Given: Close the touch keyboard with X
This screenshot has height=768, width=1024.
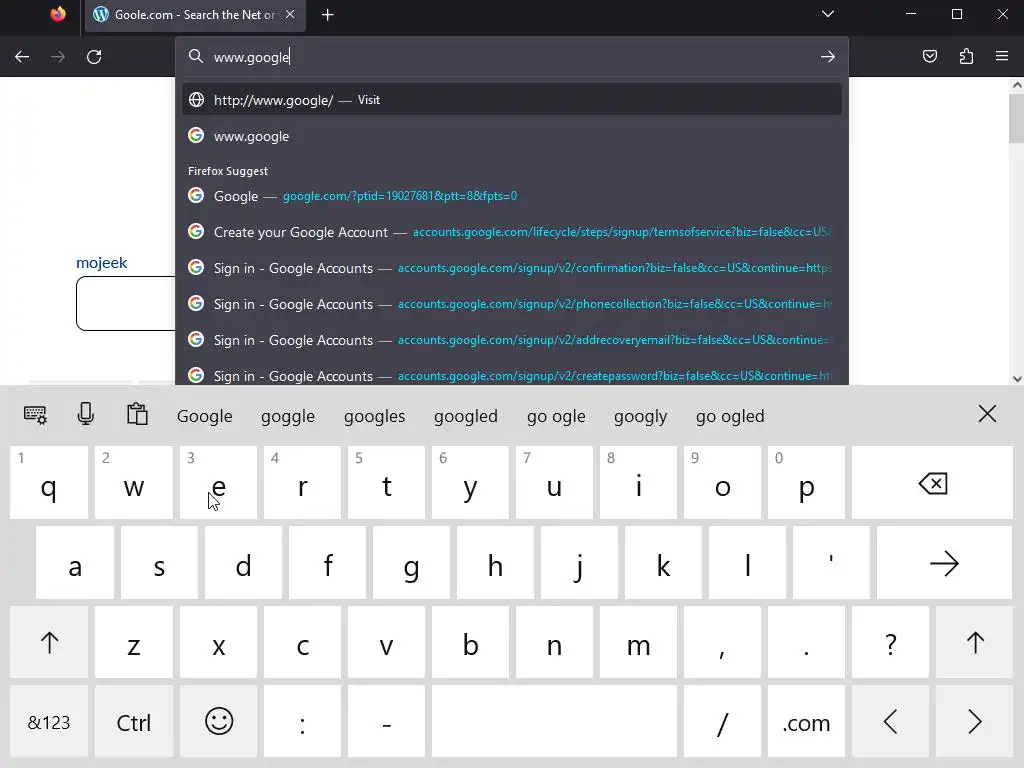Looking at the screenshot, I should pyautogui.click(x=987, y=413).
